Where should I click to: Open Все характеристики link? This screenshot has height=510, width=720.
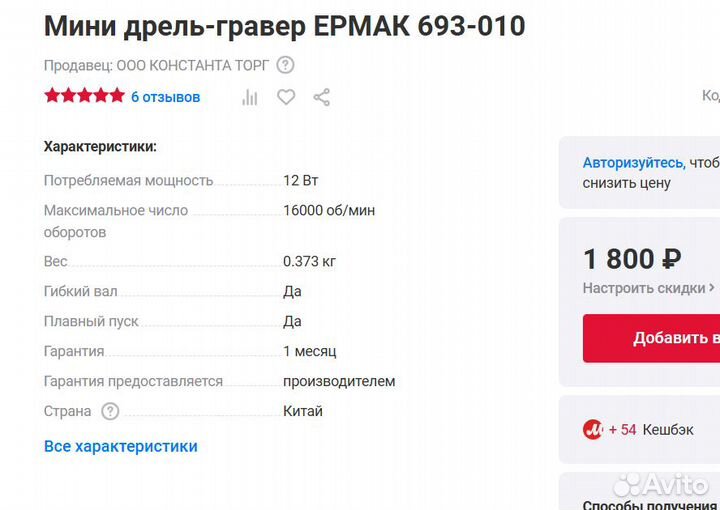121,446
